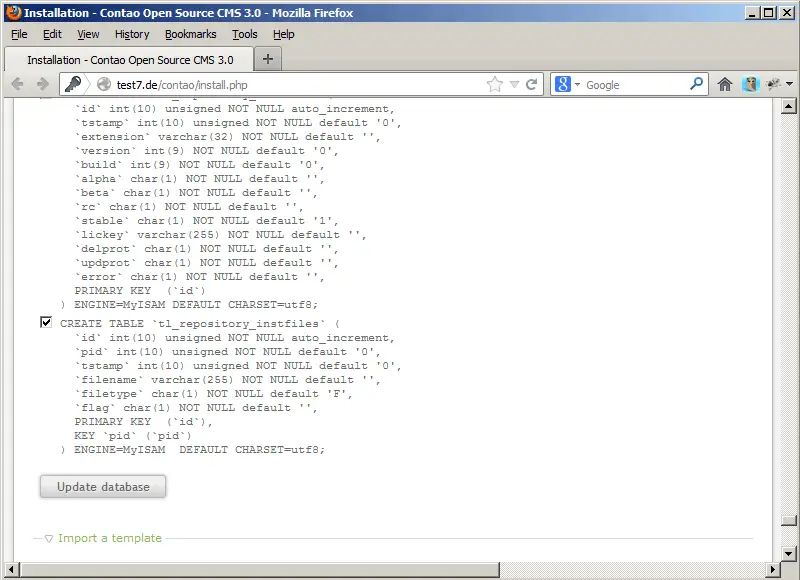Click the forward navigation arrow
800x580 pixels.
point(42,85)
